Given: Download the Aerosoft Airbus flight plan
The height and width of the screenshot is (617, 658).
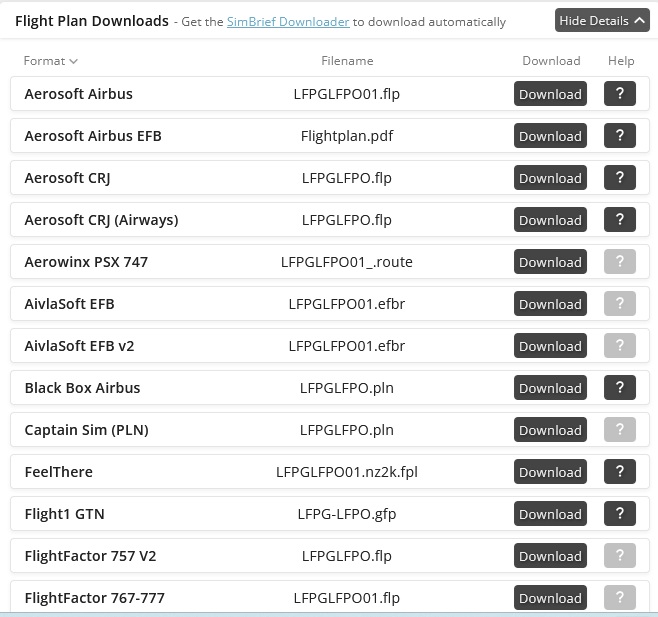Looking at the screenshot, I should (550, 94).
